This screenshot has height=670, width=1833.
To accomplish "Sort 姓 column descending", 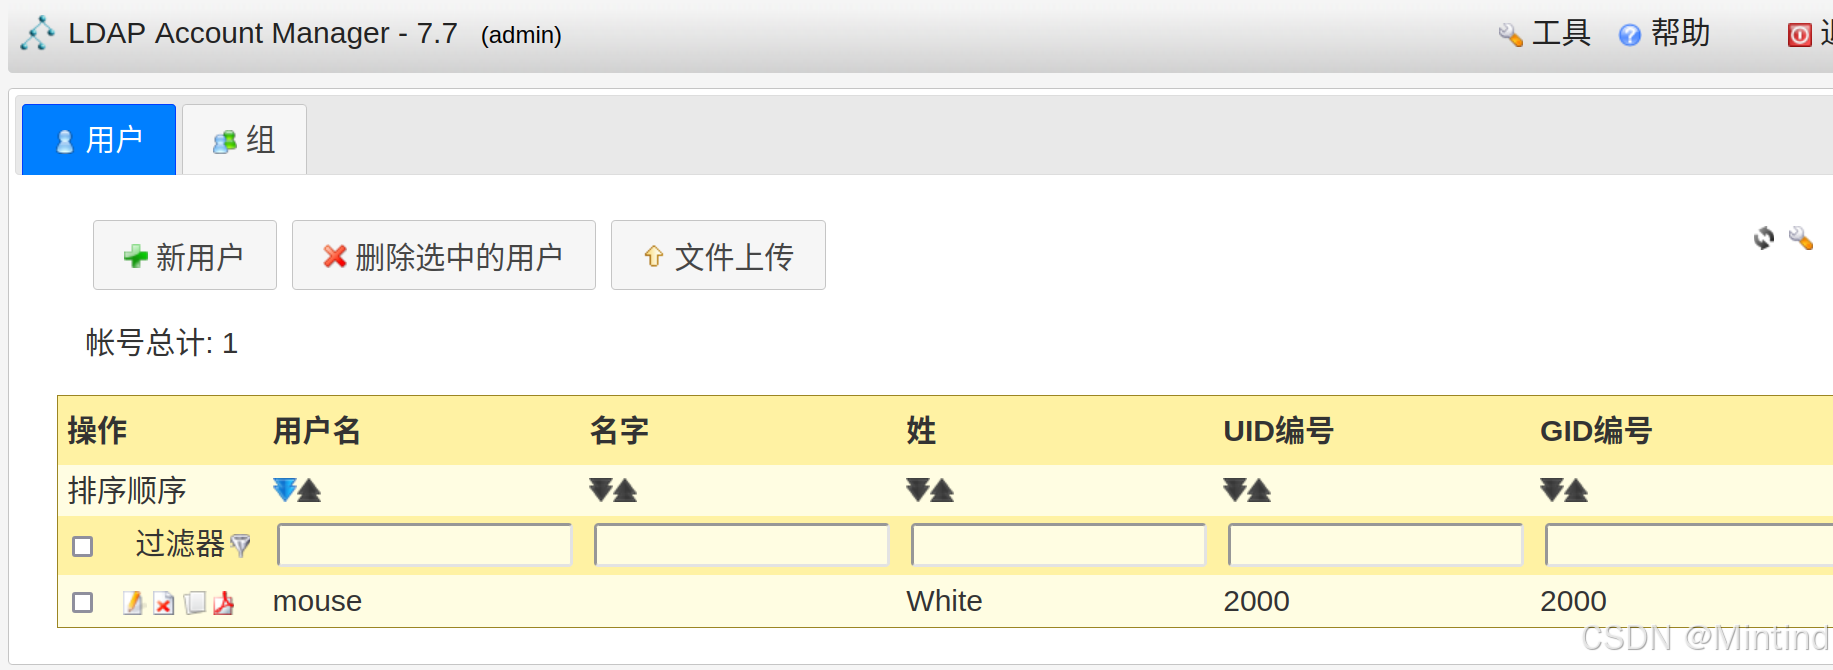I will pos(917,490).
